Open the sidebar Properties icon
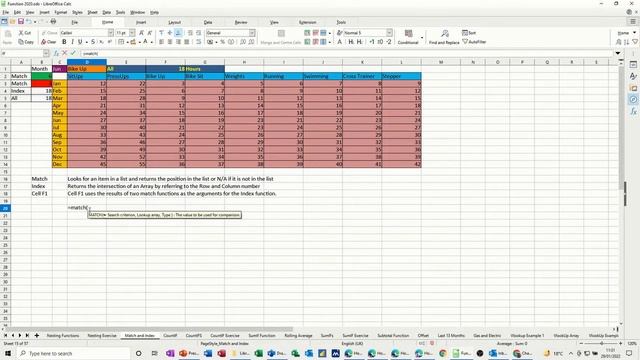 (633, 64)
